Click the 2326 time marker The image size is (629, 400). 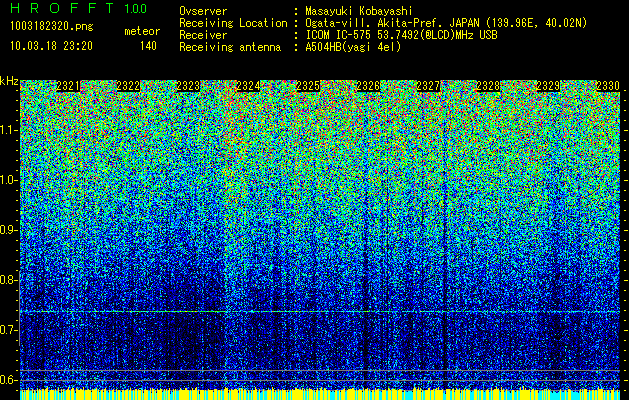point(368,85)
